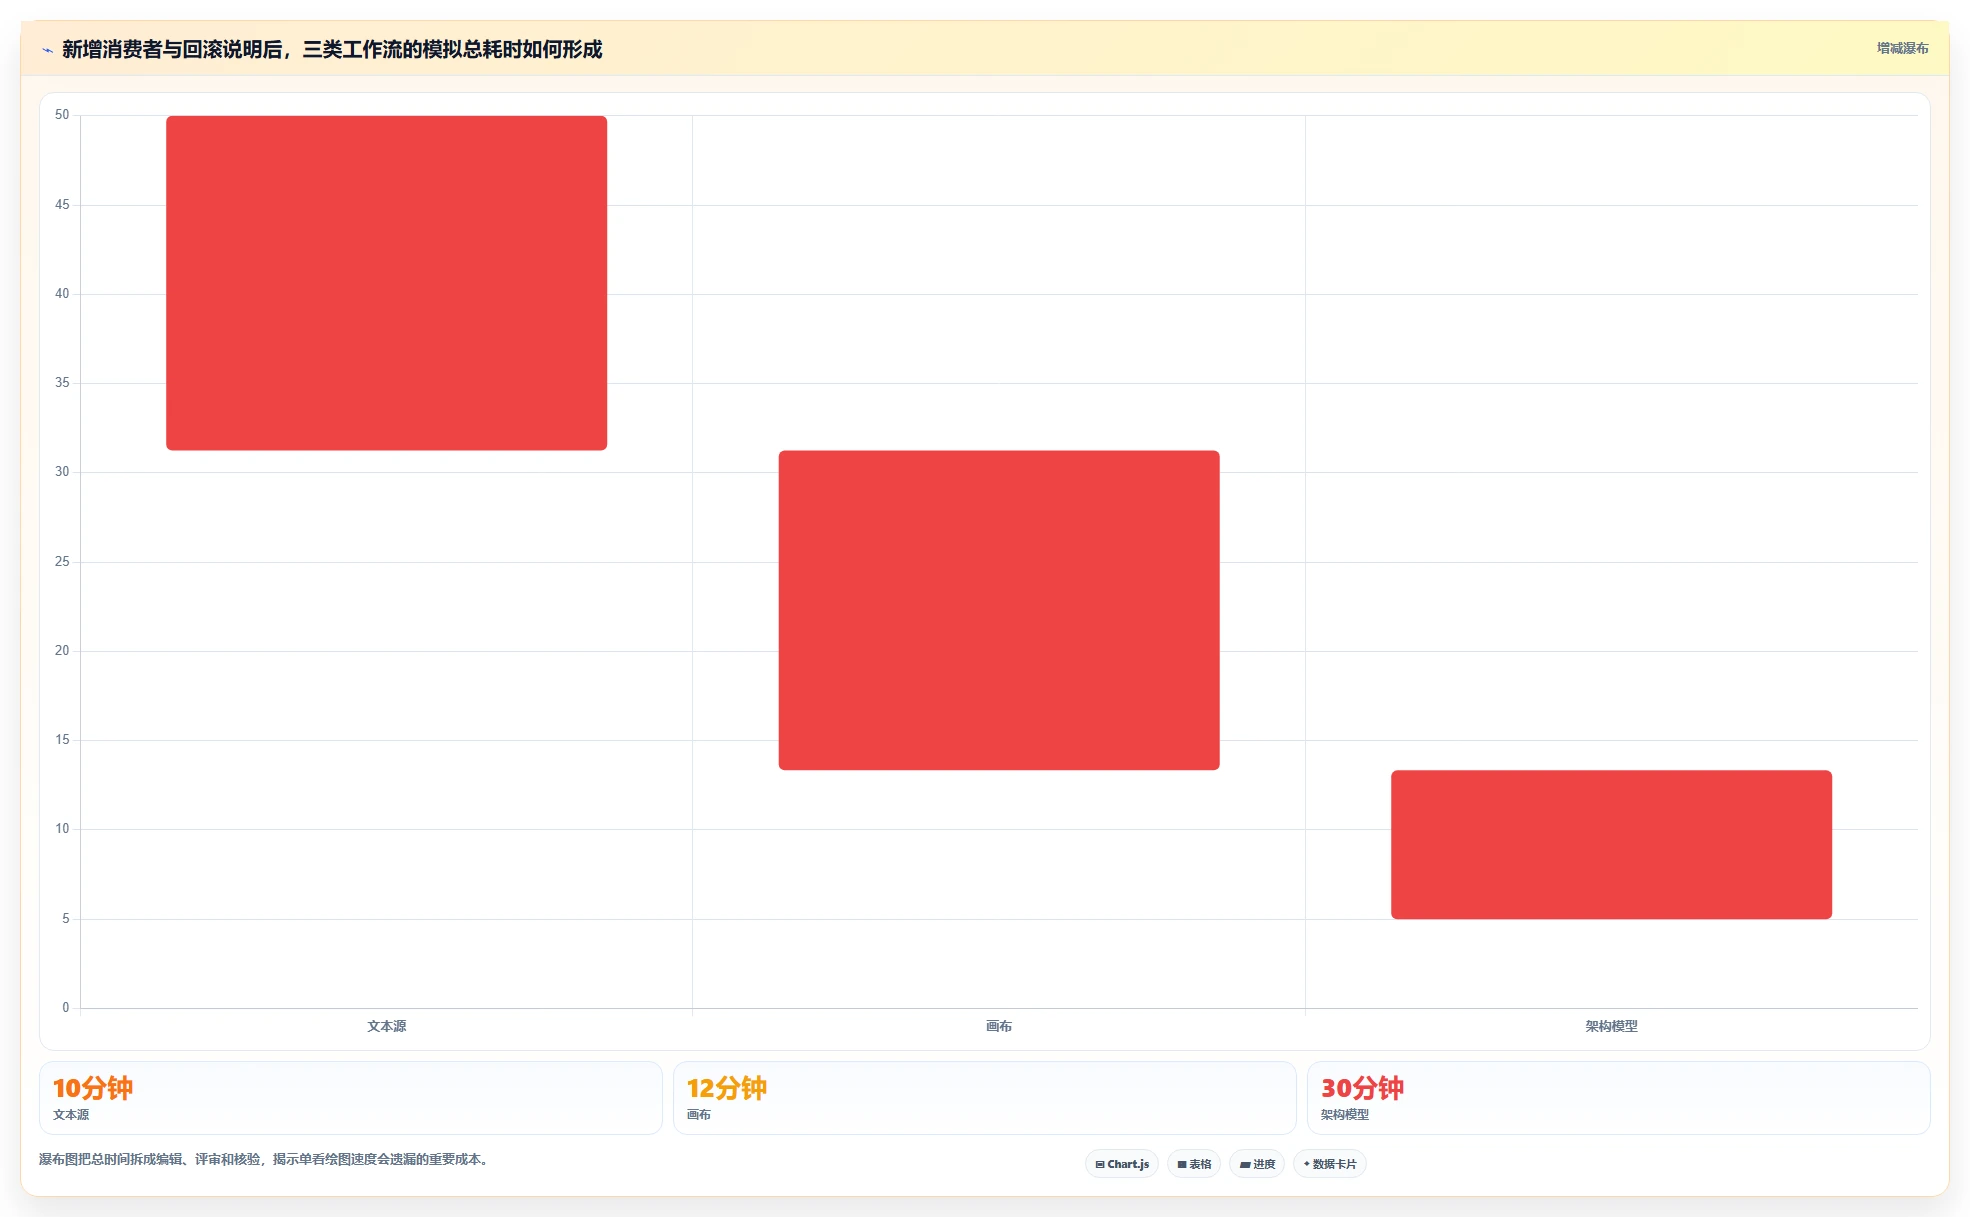Click the 30分钟 架构模型 data card
This screenshot has height=1217, width=1970.
pyautogui.click(x=1618, y=1098)
